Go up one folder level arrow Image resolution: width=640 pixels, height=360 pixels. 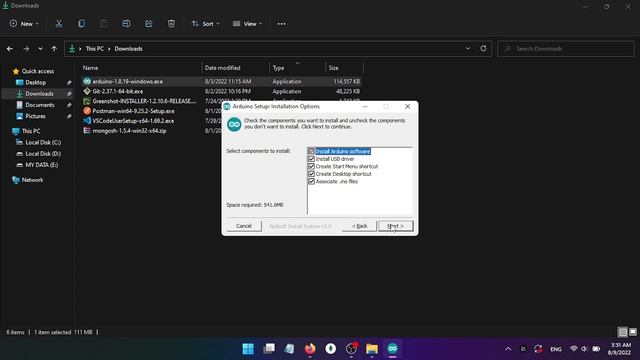point(54,49)
